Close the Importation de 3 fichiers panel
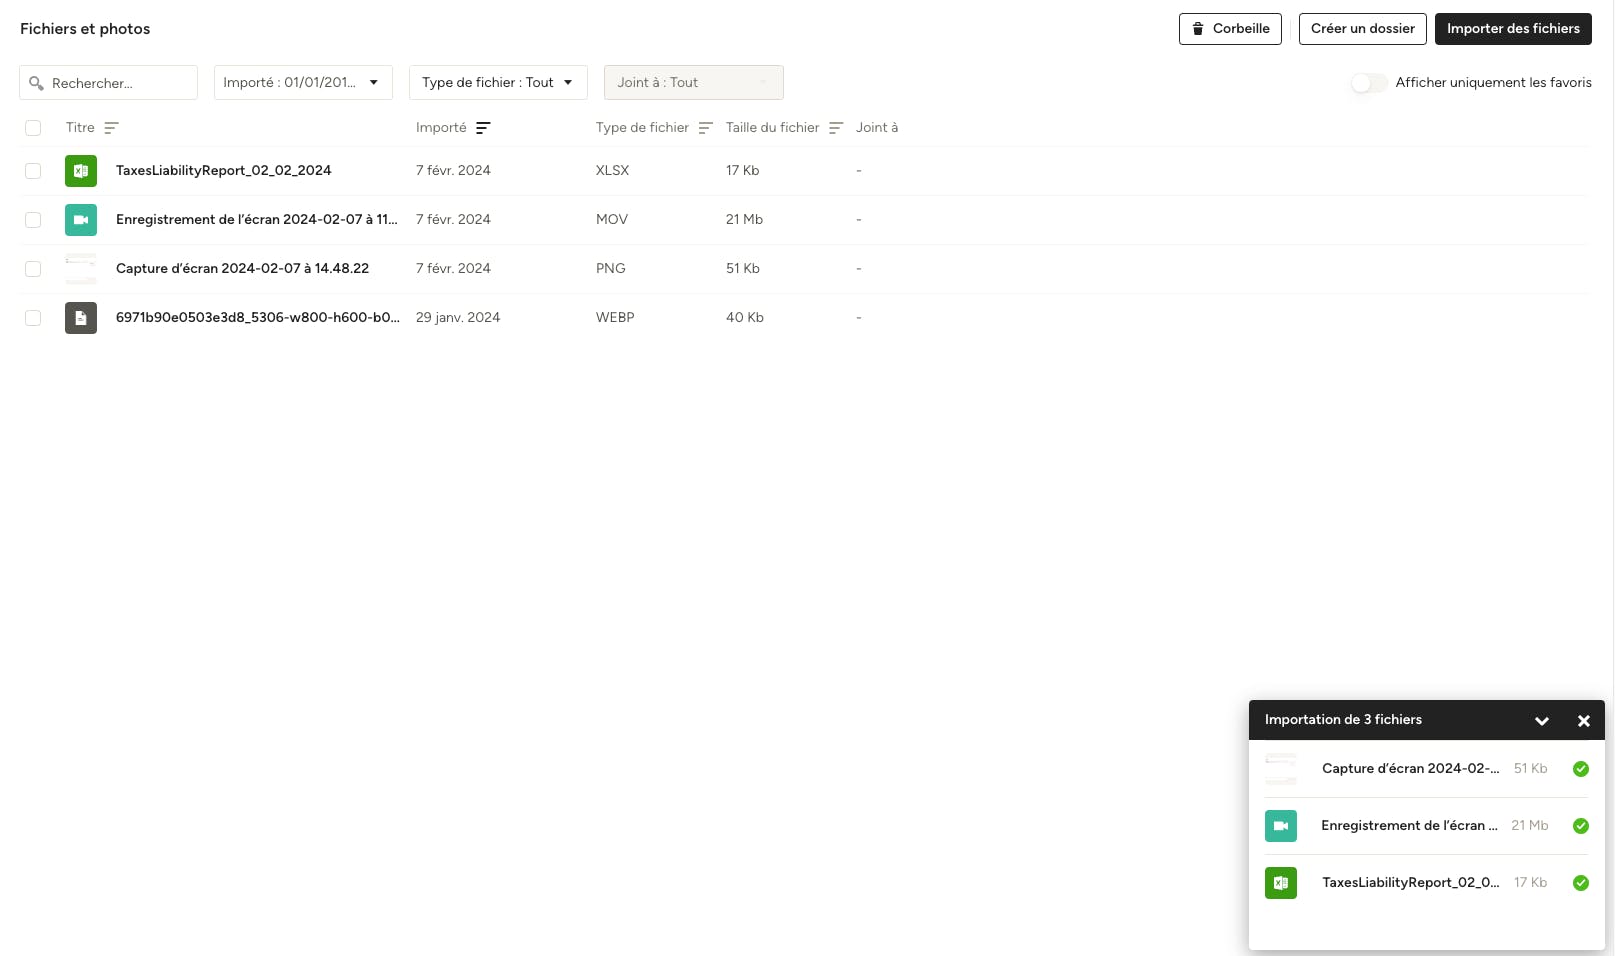Screen dimensions: 1615x956 1584,721
